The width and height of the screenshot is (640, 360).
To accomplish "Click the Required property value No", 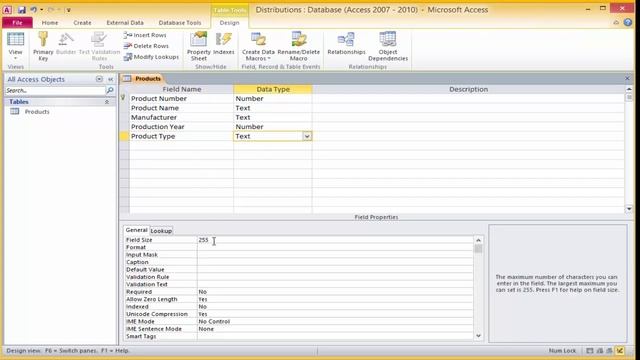I will tap(202, 292).
